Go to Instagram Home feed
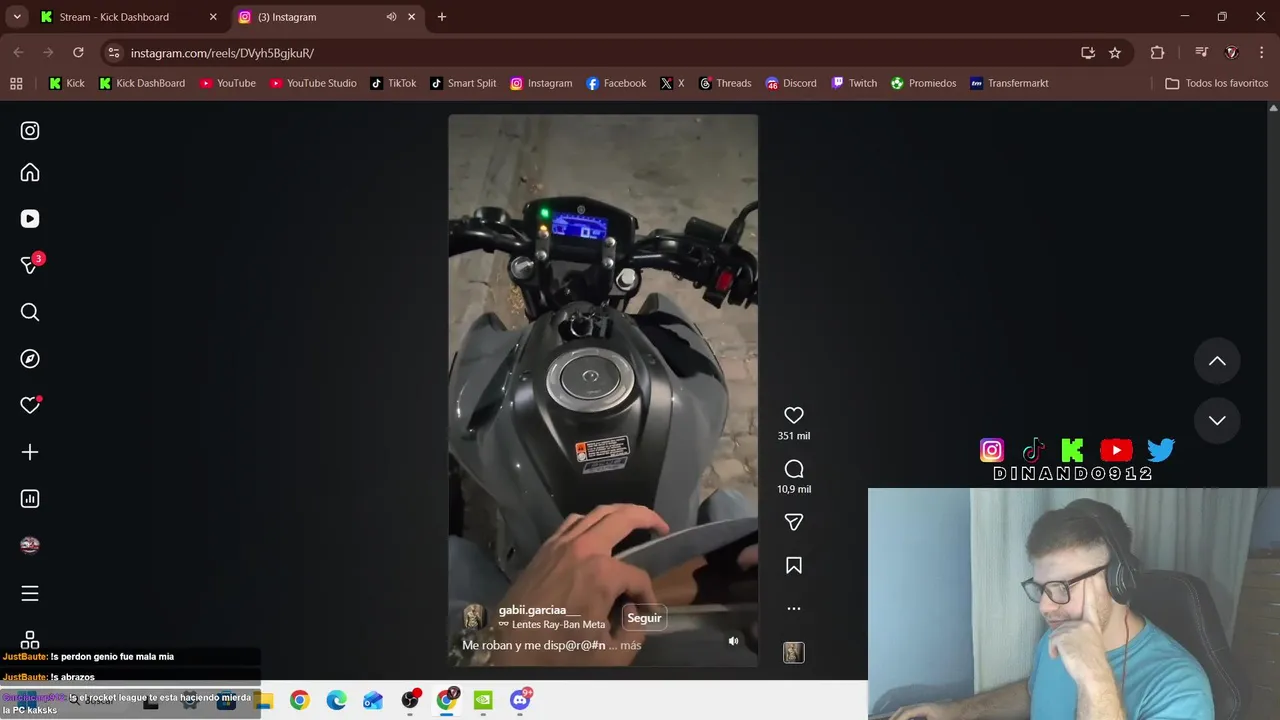Screen dimensions: 1280x720 (x=30, y=173)
